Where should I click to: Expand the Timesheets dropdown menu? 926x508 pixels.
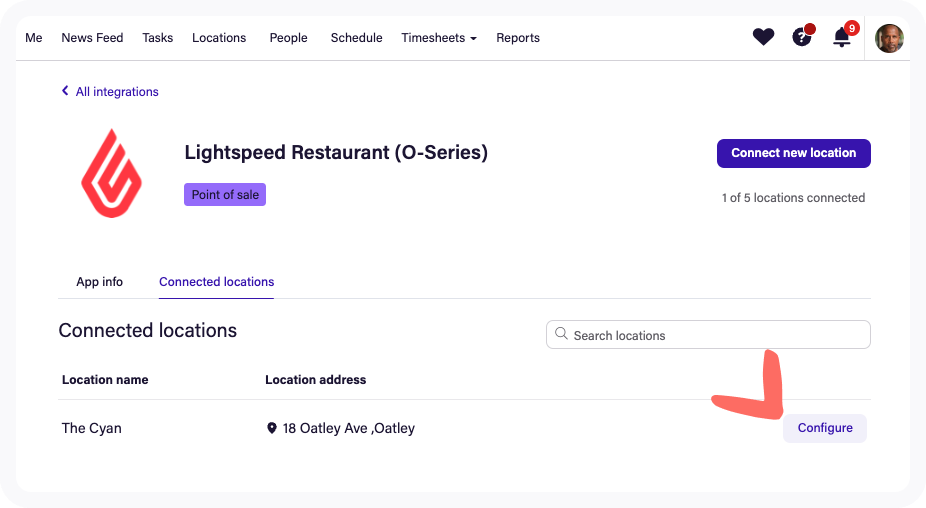(x=439, y=38)
